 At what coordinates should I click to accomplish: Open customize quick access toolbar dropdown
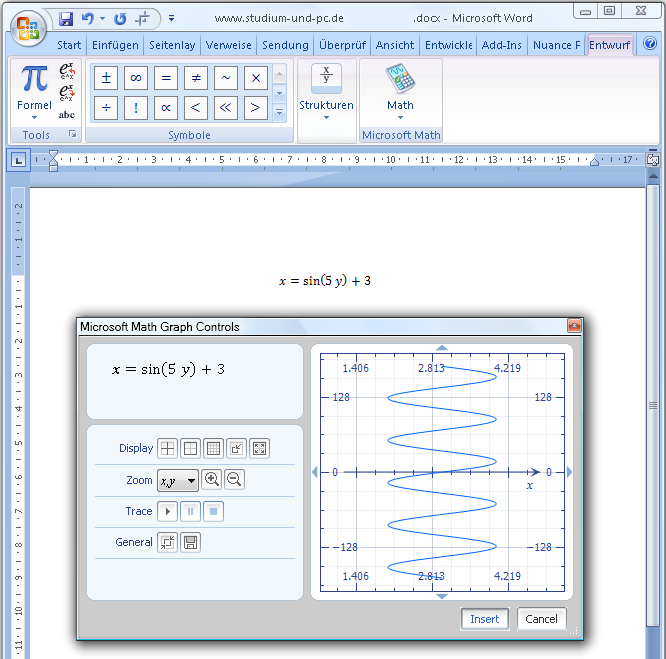pyautogui.click(x=171, y=18)
